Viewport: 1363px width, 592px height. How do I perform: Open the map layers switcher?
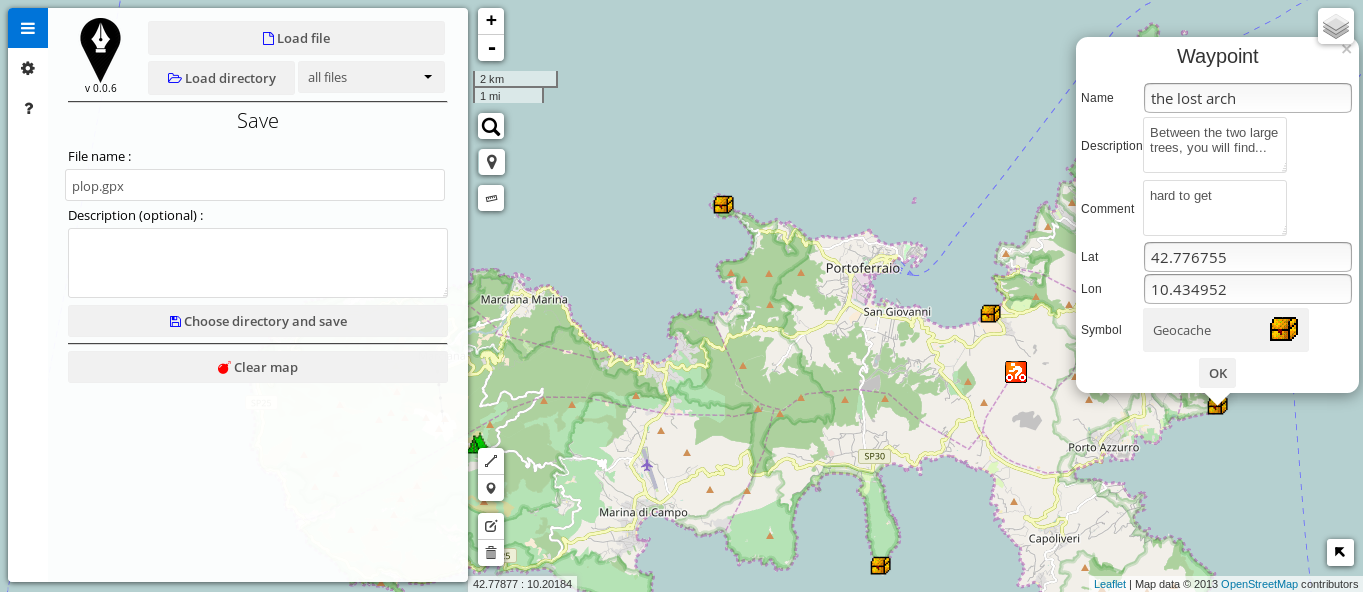[x=1336, y=27]
